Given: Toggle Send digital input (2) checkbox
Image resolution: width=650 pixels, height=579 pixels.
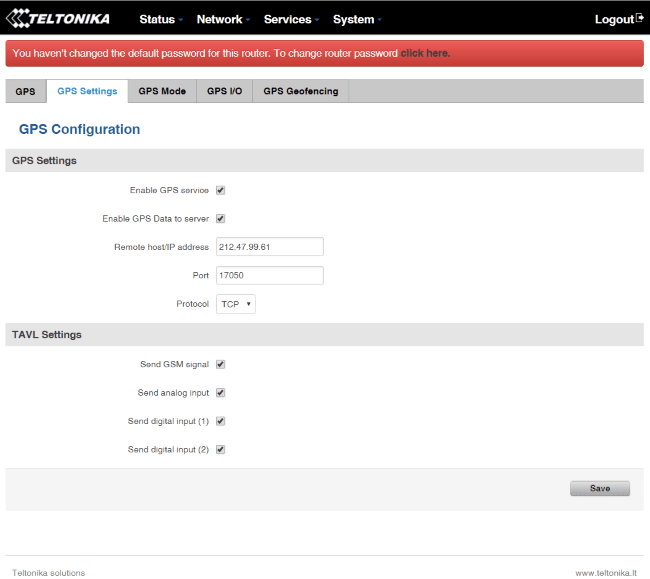Looking at the screenshot, I should 220,450.
